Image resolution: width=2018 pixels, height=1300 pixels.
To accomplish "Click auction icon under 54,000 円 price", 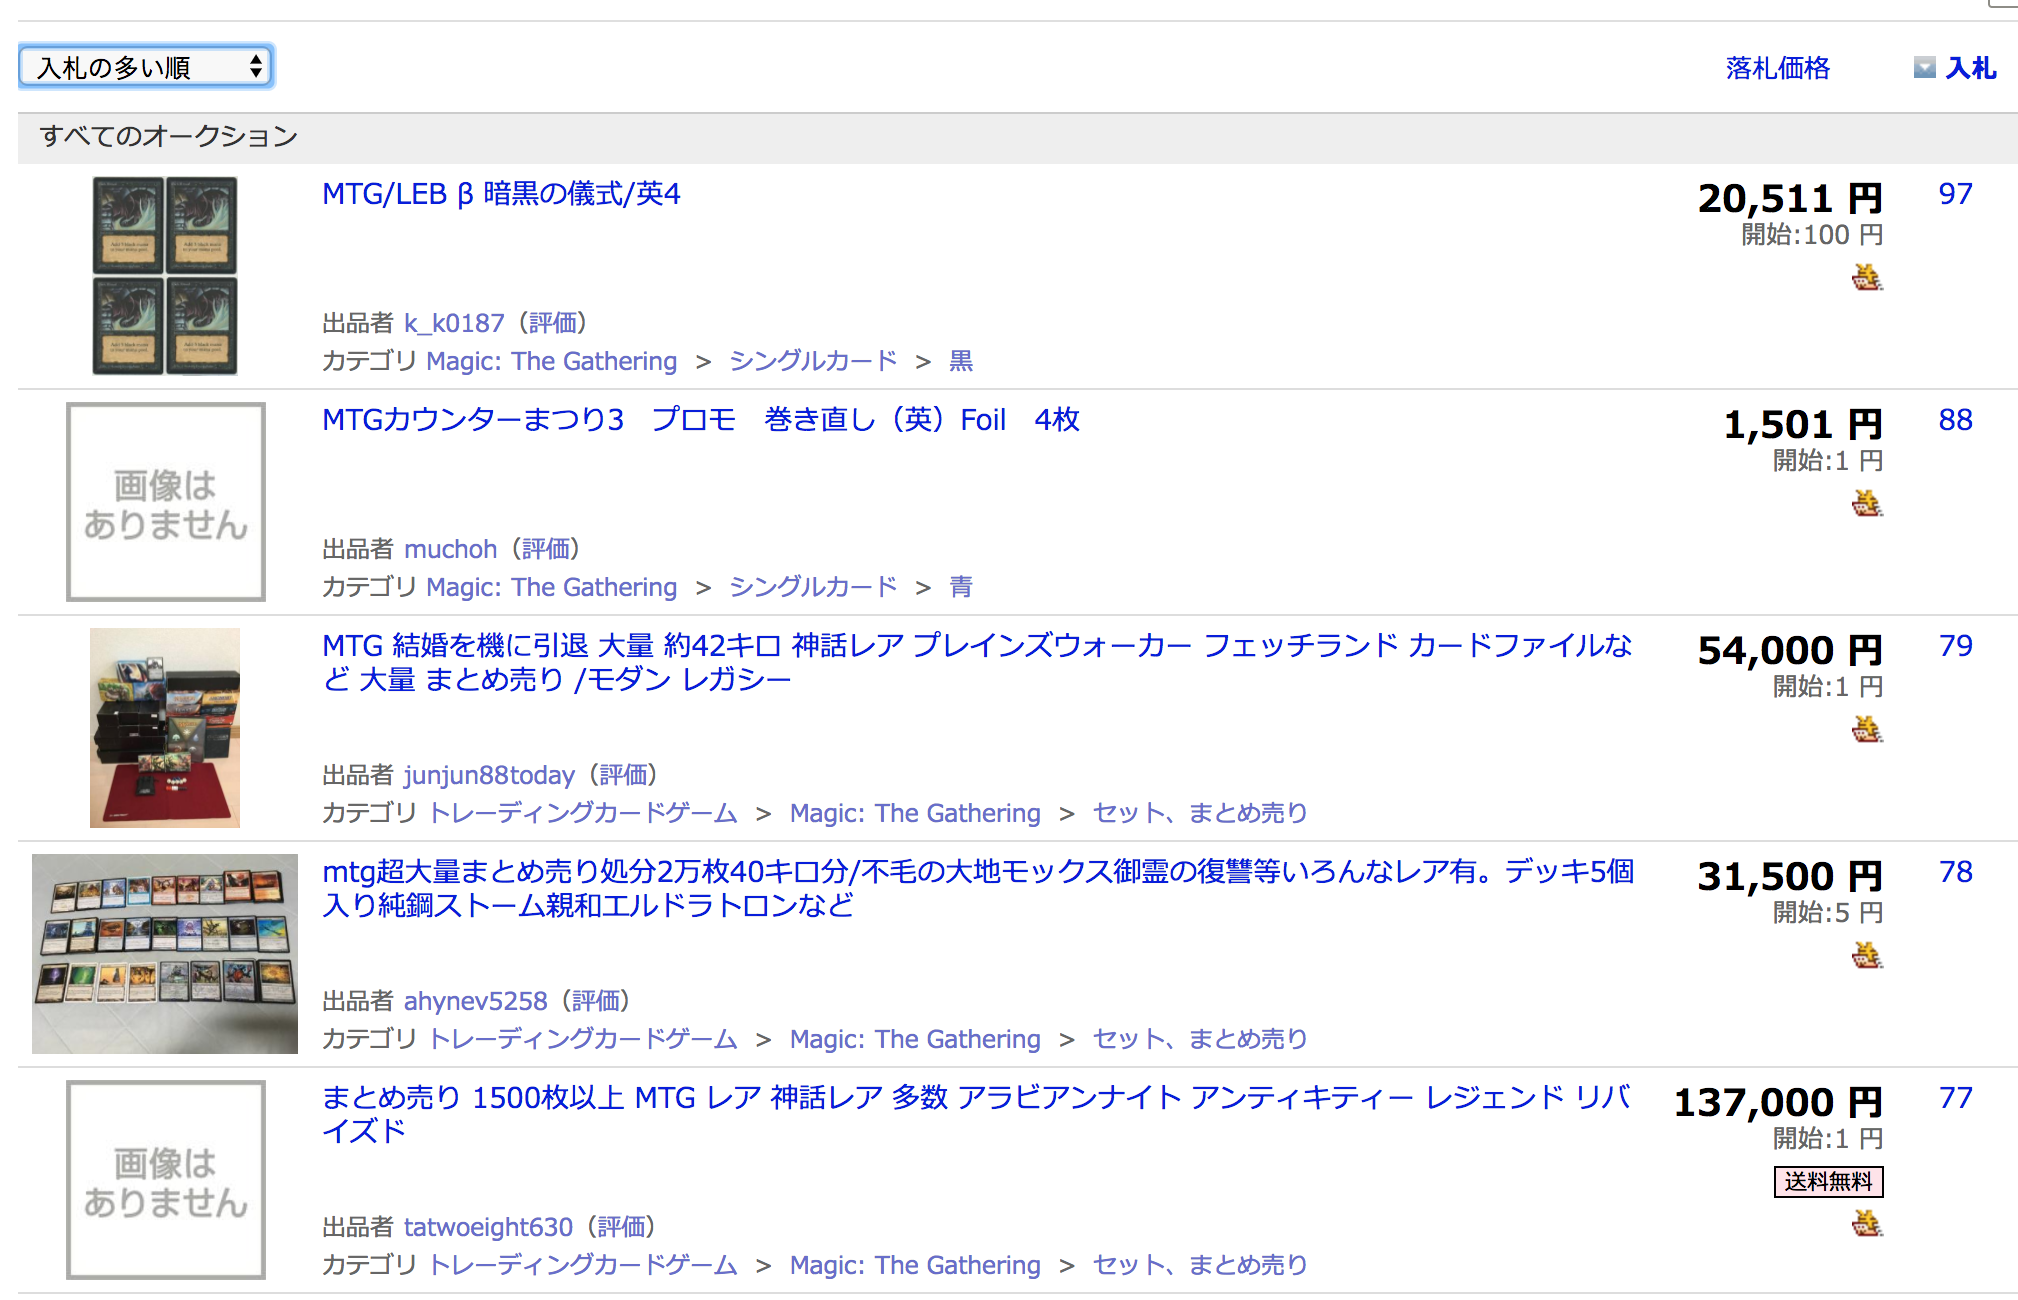I will coord(1866,729).
